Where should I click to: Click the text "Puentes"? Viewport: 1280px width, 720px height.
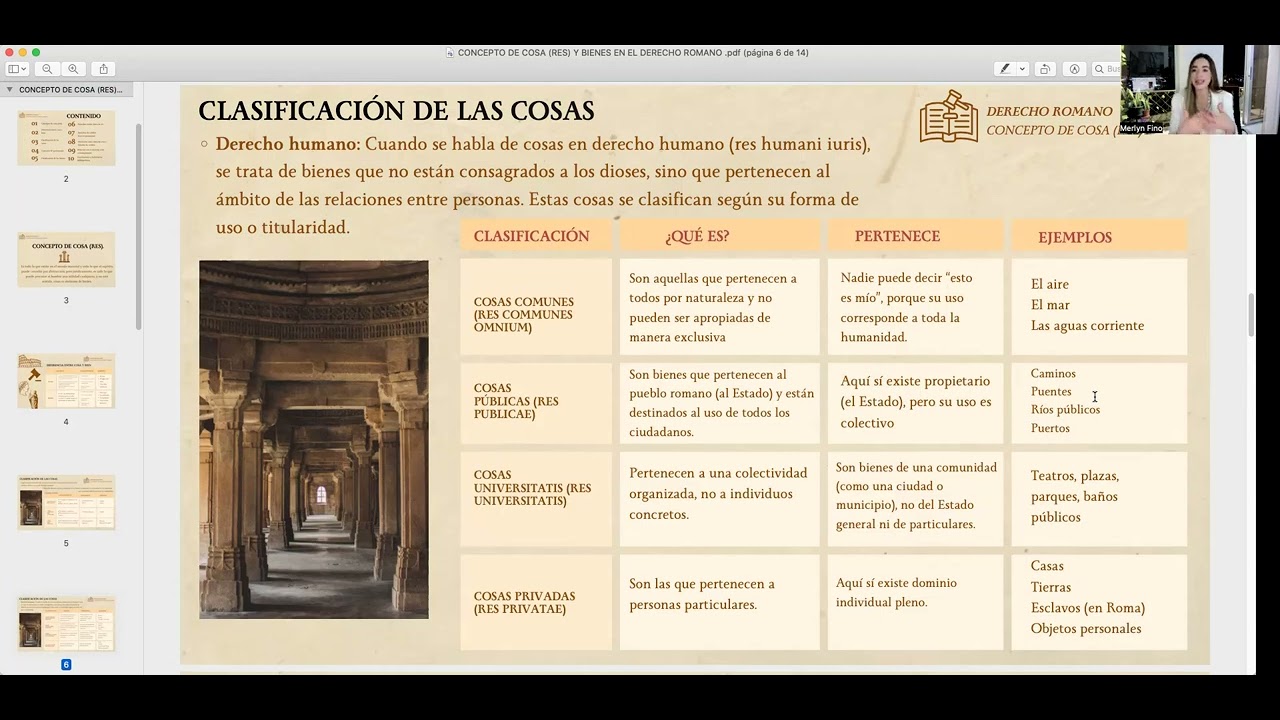click(1051, 392)
